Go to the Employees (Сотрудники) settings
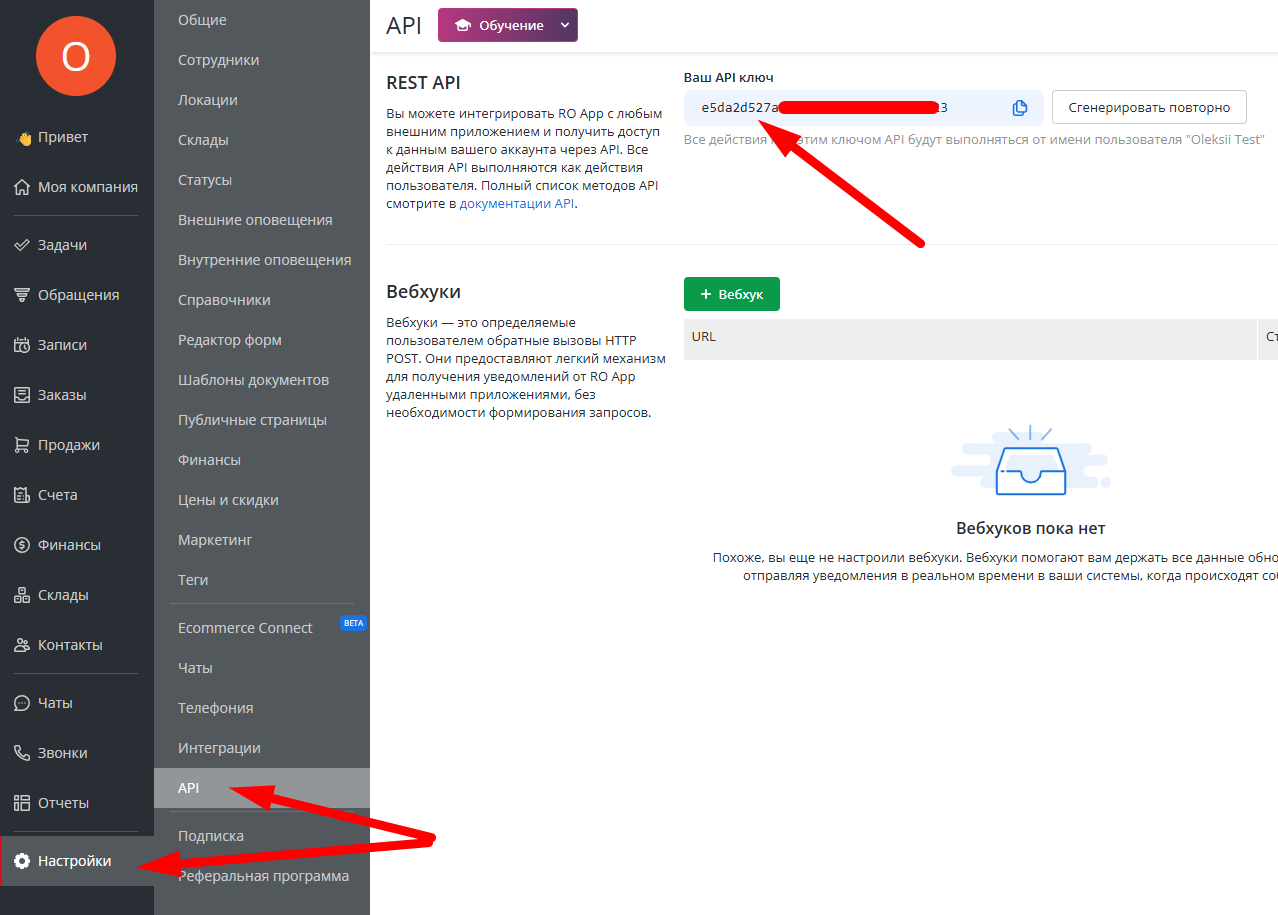The image size is (1278, 915). 218,60
